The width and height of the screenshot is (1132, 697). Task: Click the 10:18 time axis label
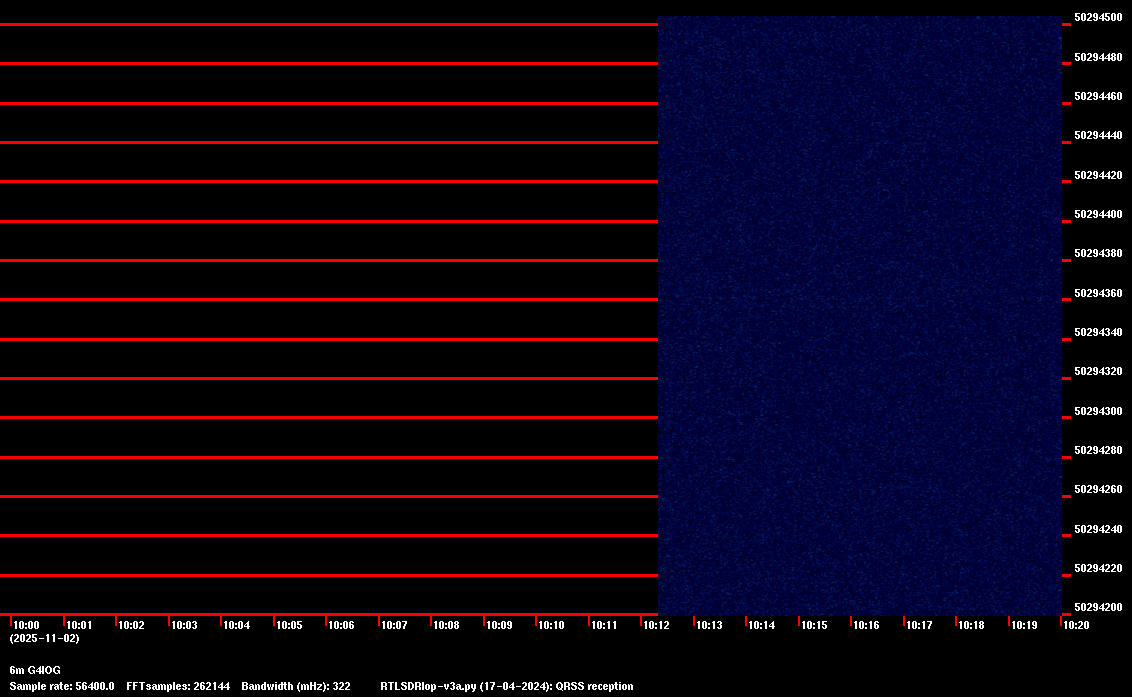[971, 625]
